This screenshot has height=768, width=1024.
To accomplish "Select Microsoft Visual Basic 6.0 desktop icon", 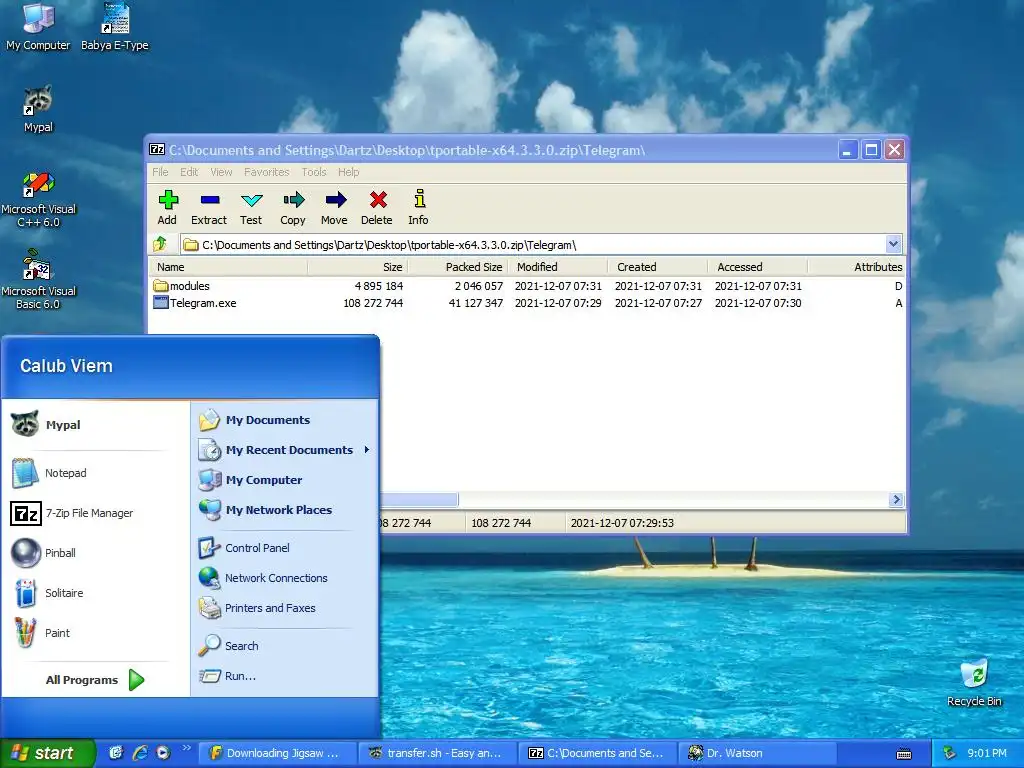I will click(x=38, y=280).
